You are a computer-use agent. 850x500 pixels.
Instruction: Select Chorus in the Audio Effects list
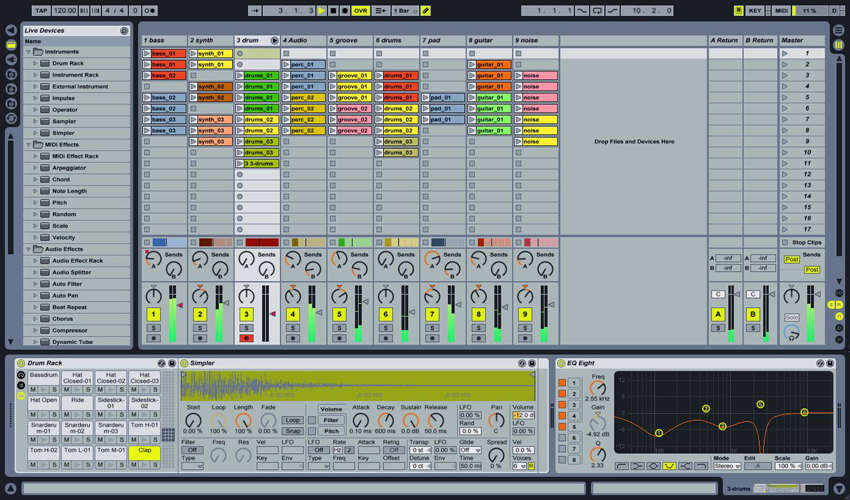(63, 319)
